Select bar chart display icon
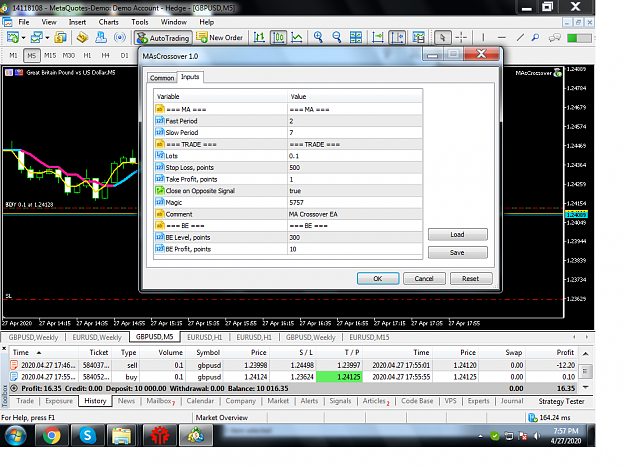 (259, 37)
